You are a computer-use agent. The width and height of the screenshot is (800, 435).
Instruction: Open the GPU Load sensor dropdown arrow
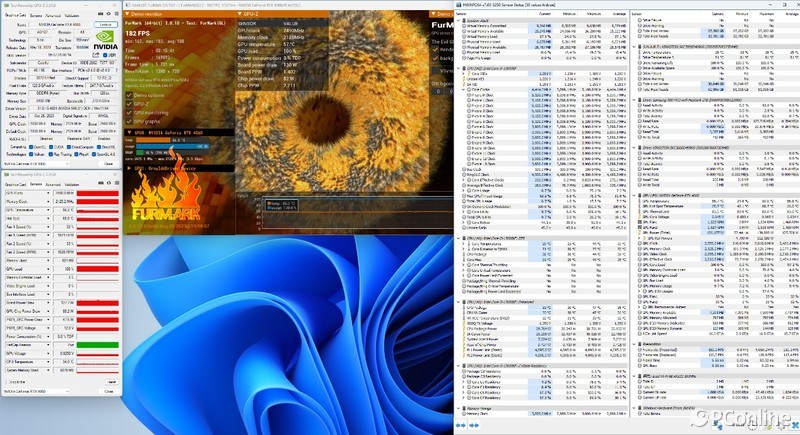(48, 269)
